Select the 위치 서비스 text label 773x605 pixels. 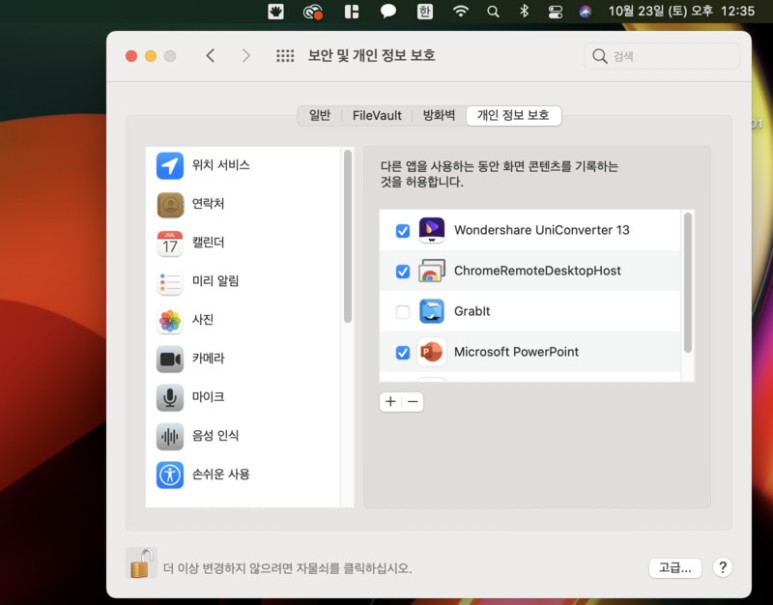220,165
